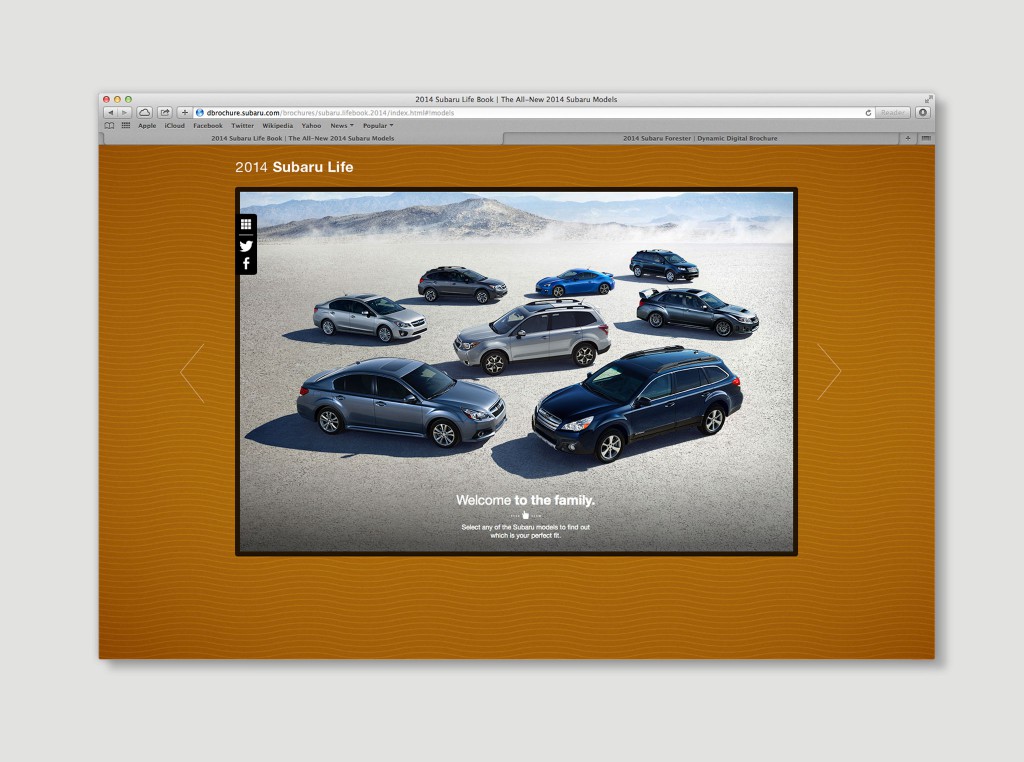This screenshot has height=762, width=1024.
Task: Reload the page with refresh icon
Action: [868, 113]
